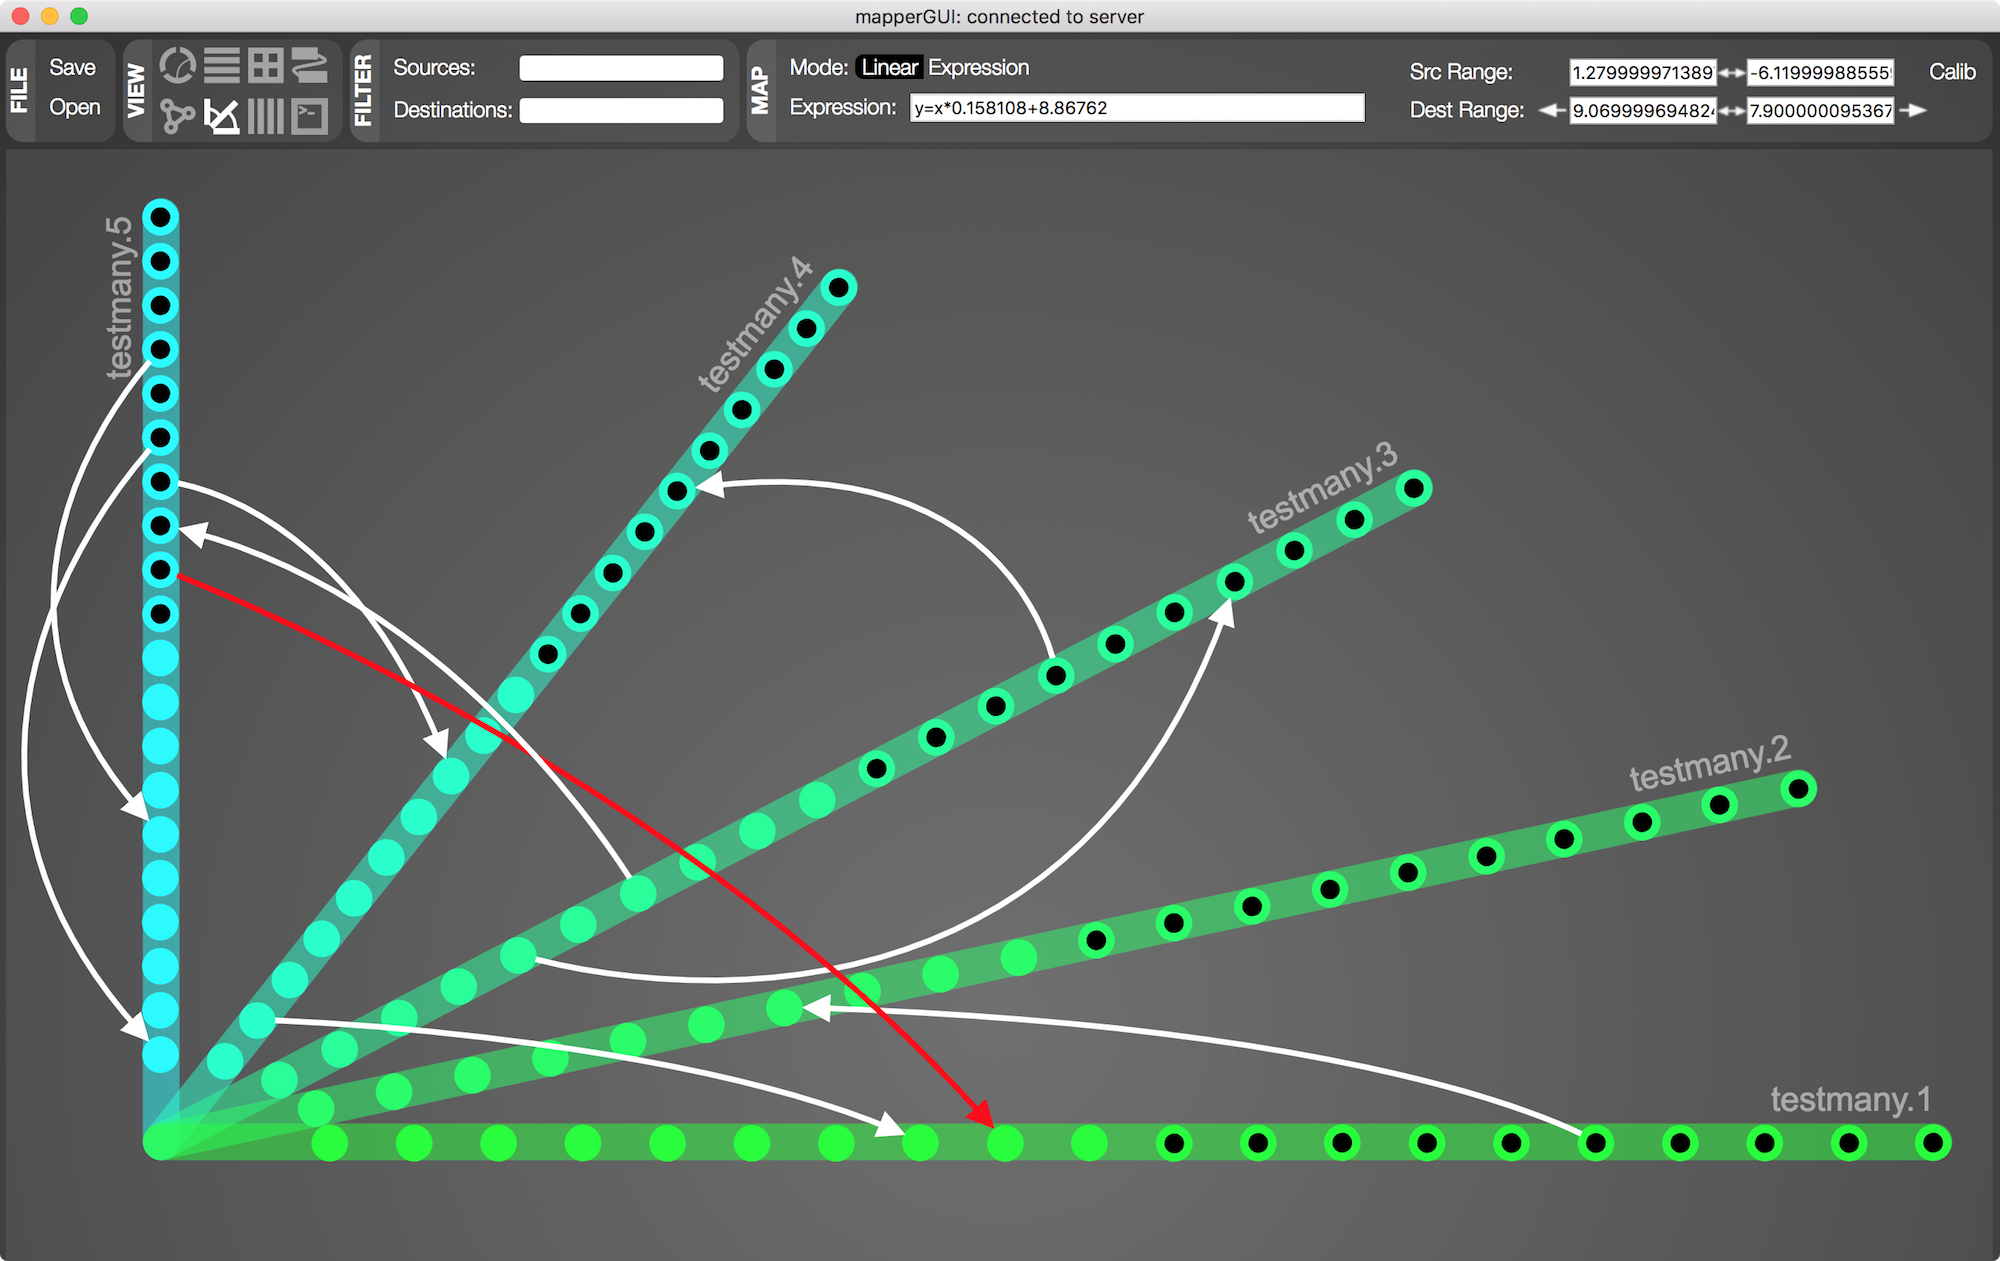Switch to the parallel columns view icon
The image size is (2000, 1261).
(x=266, y=116)
